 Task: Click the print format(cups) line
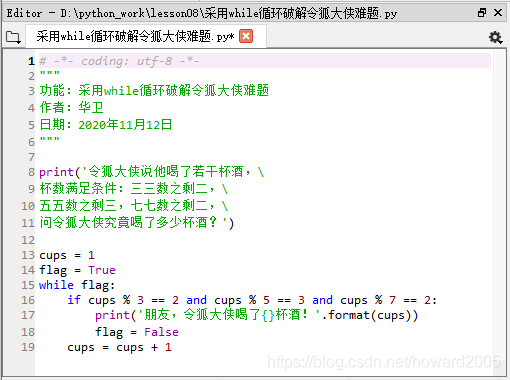pyautogui.click(x=257, y=315)
